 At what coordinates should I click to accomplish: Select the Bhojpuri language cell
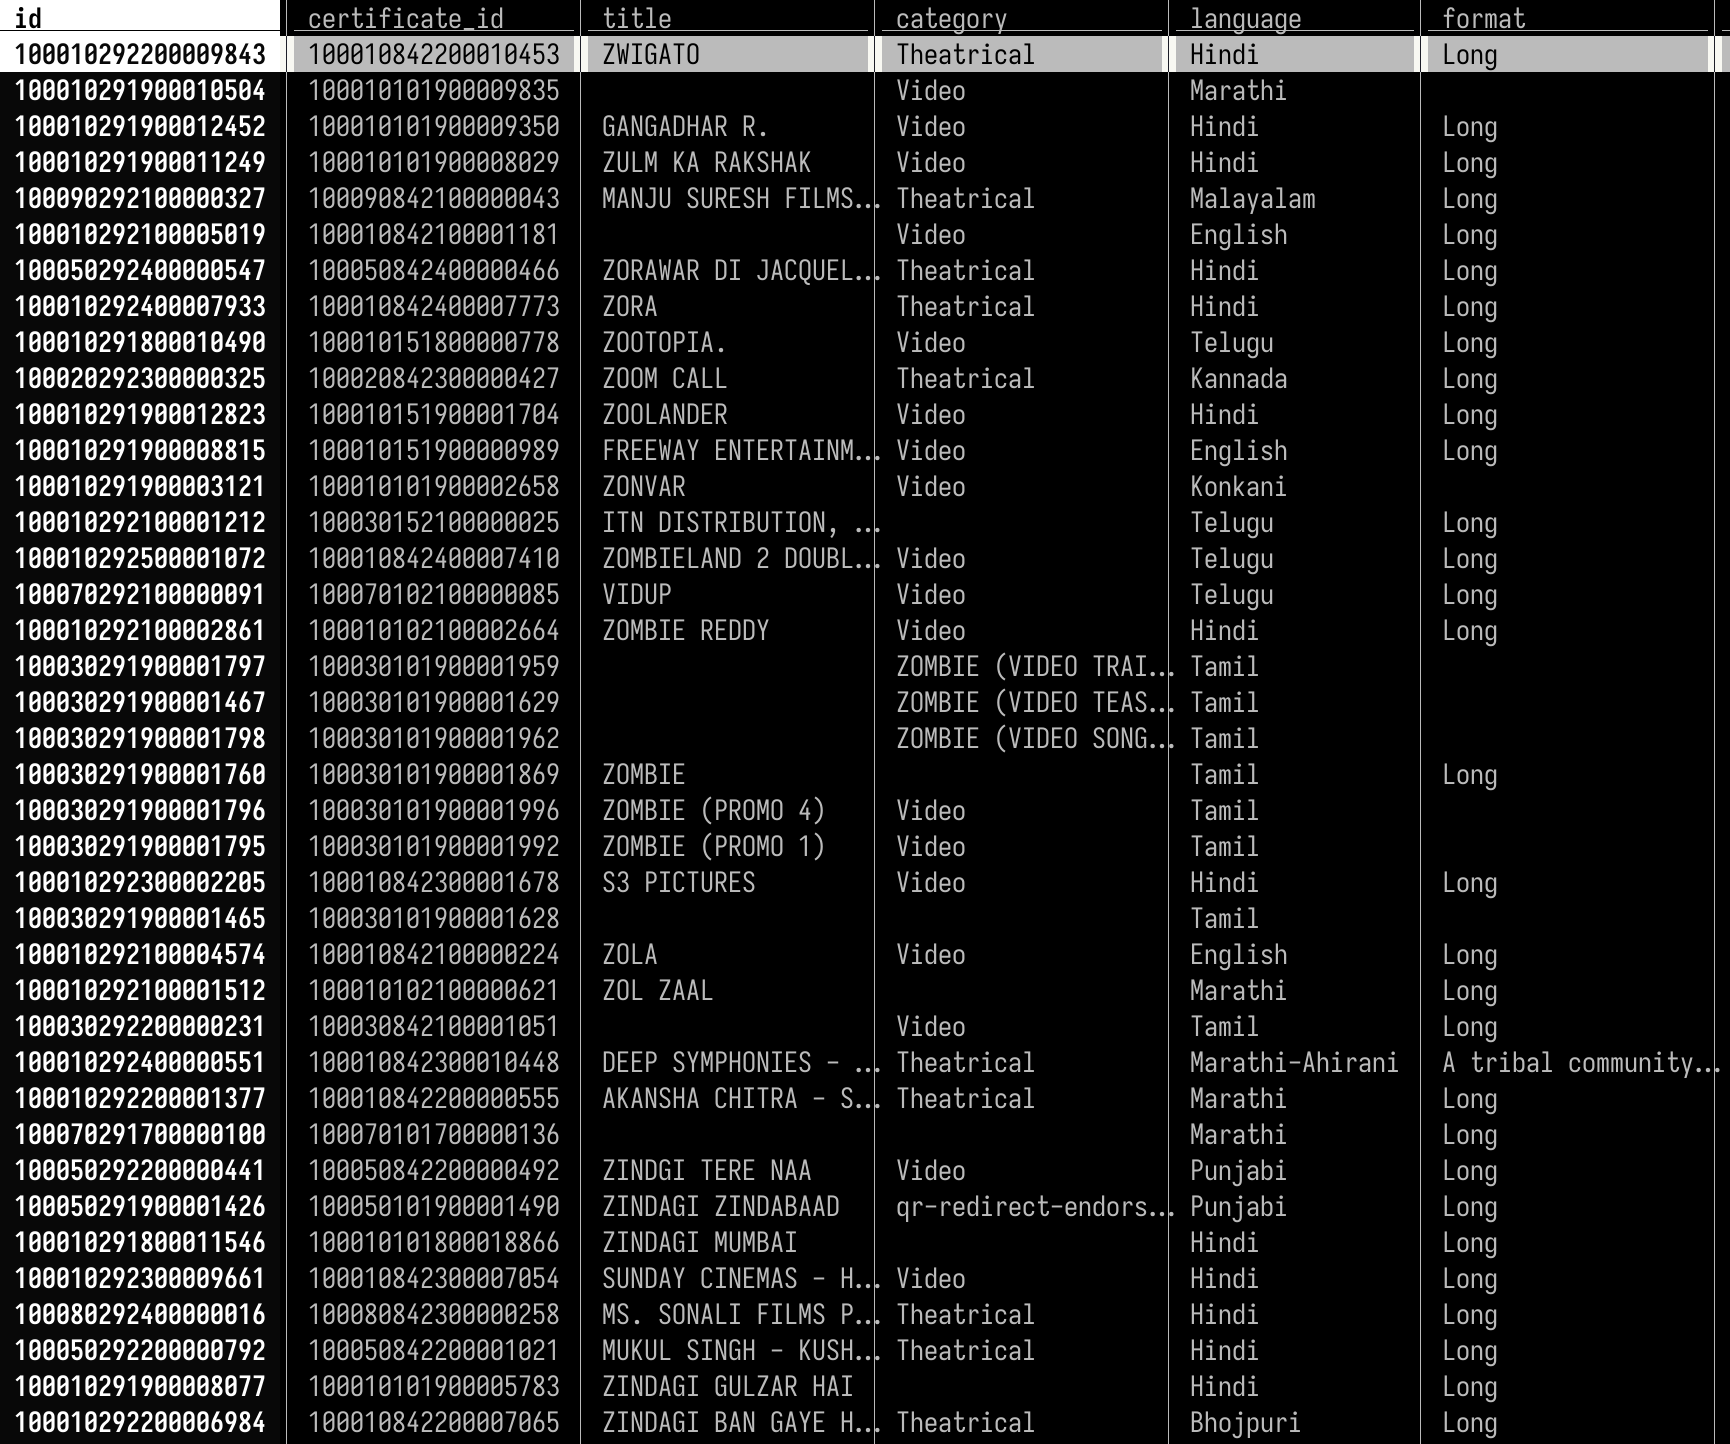(1244, 1423)
